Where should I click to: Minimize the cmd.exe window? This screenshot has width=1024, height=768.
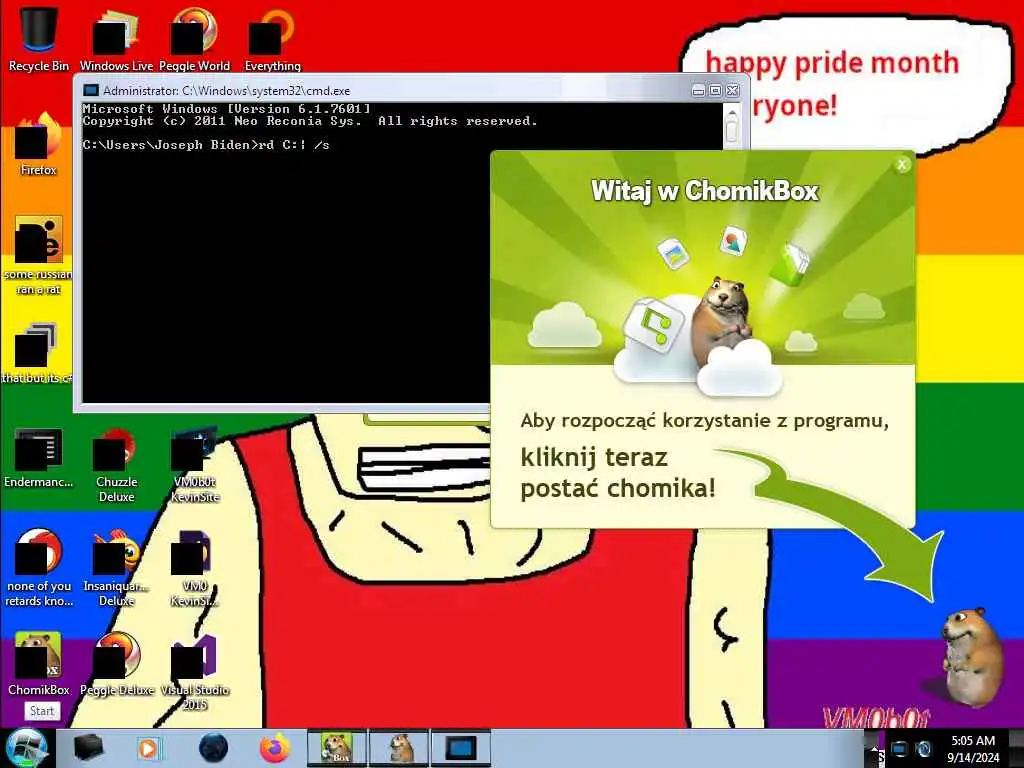coord(698,91)
